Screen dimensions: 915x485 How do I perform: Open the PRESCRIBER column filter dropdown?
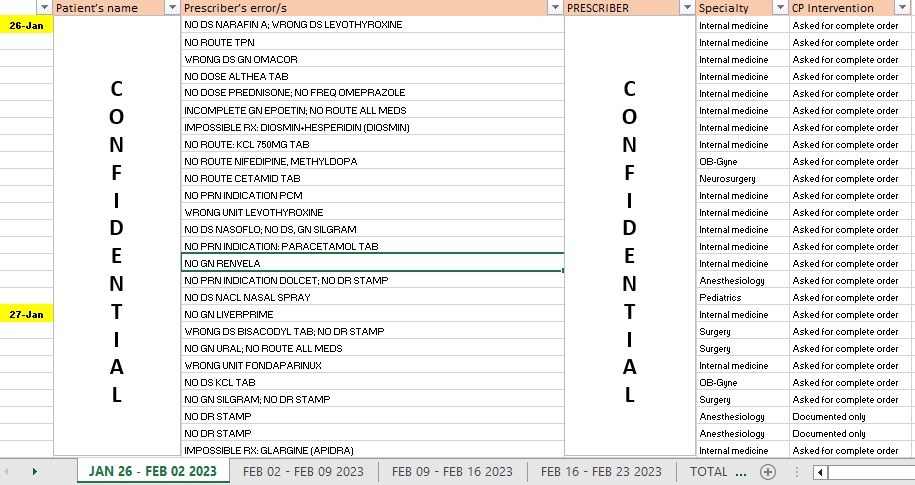point(687,8)
